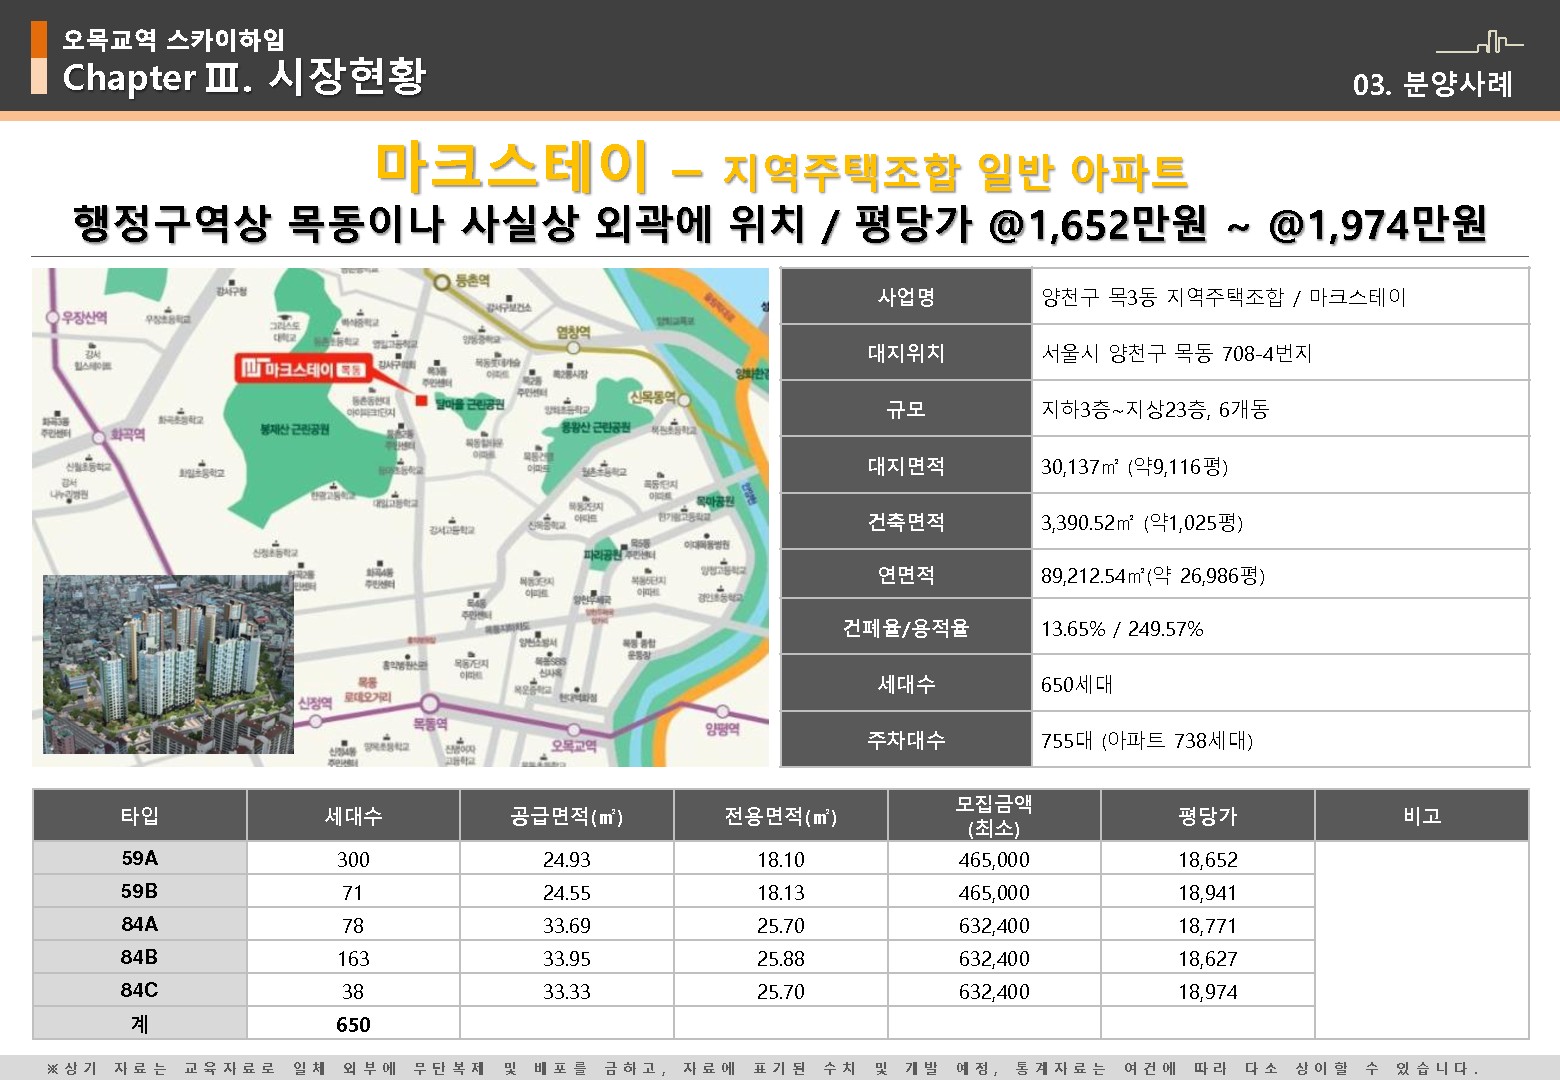Click the 오목교역 label on the map
The width and height of the screenshot is (1560, 1080).
[574, 745]
